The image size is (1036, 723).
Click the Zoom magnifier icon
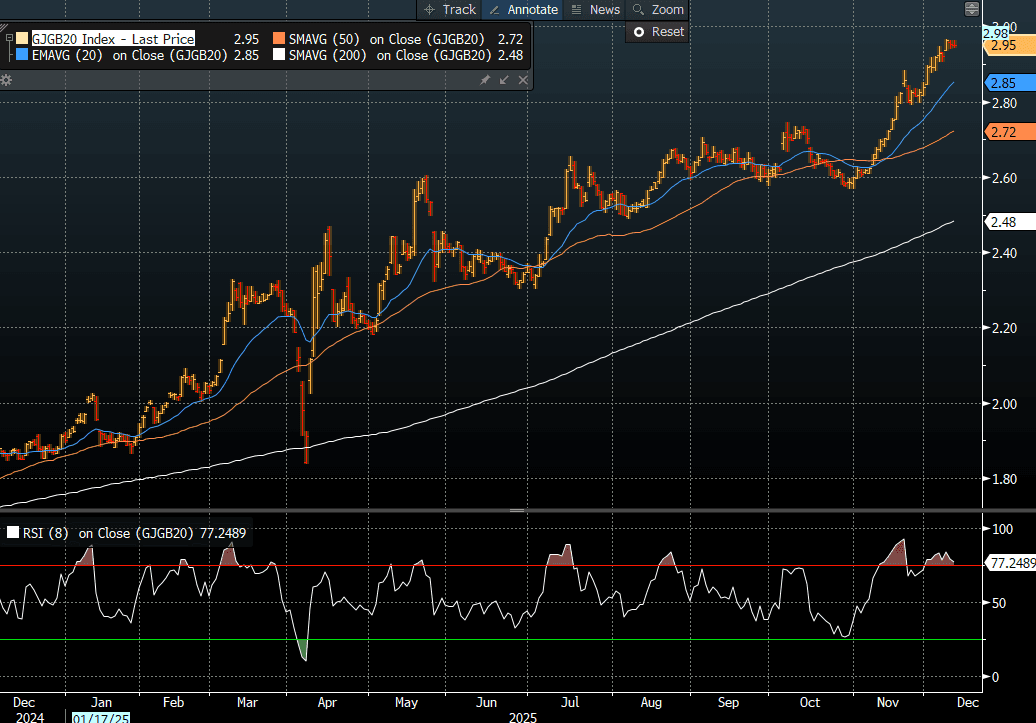click(x=638, y=9)
